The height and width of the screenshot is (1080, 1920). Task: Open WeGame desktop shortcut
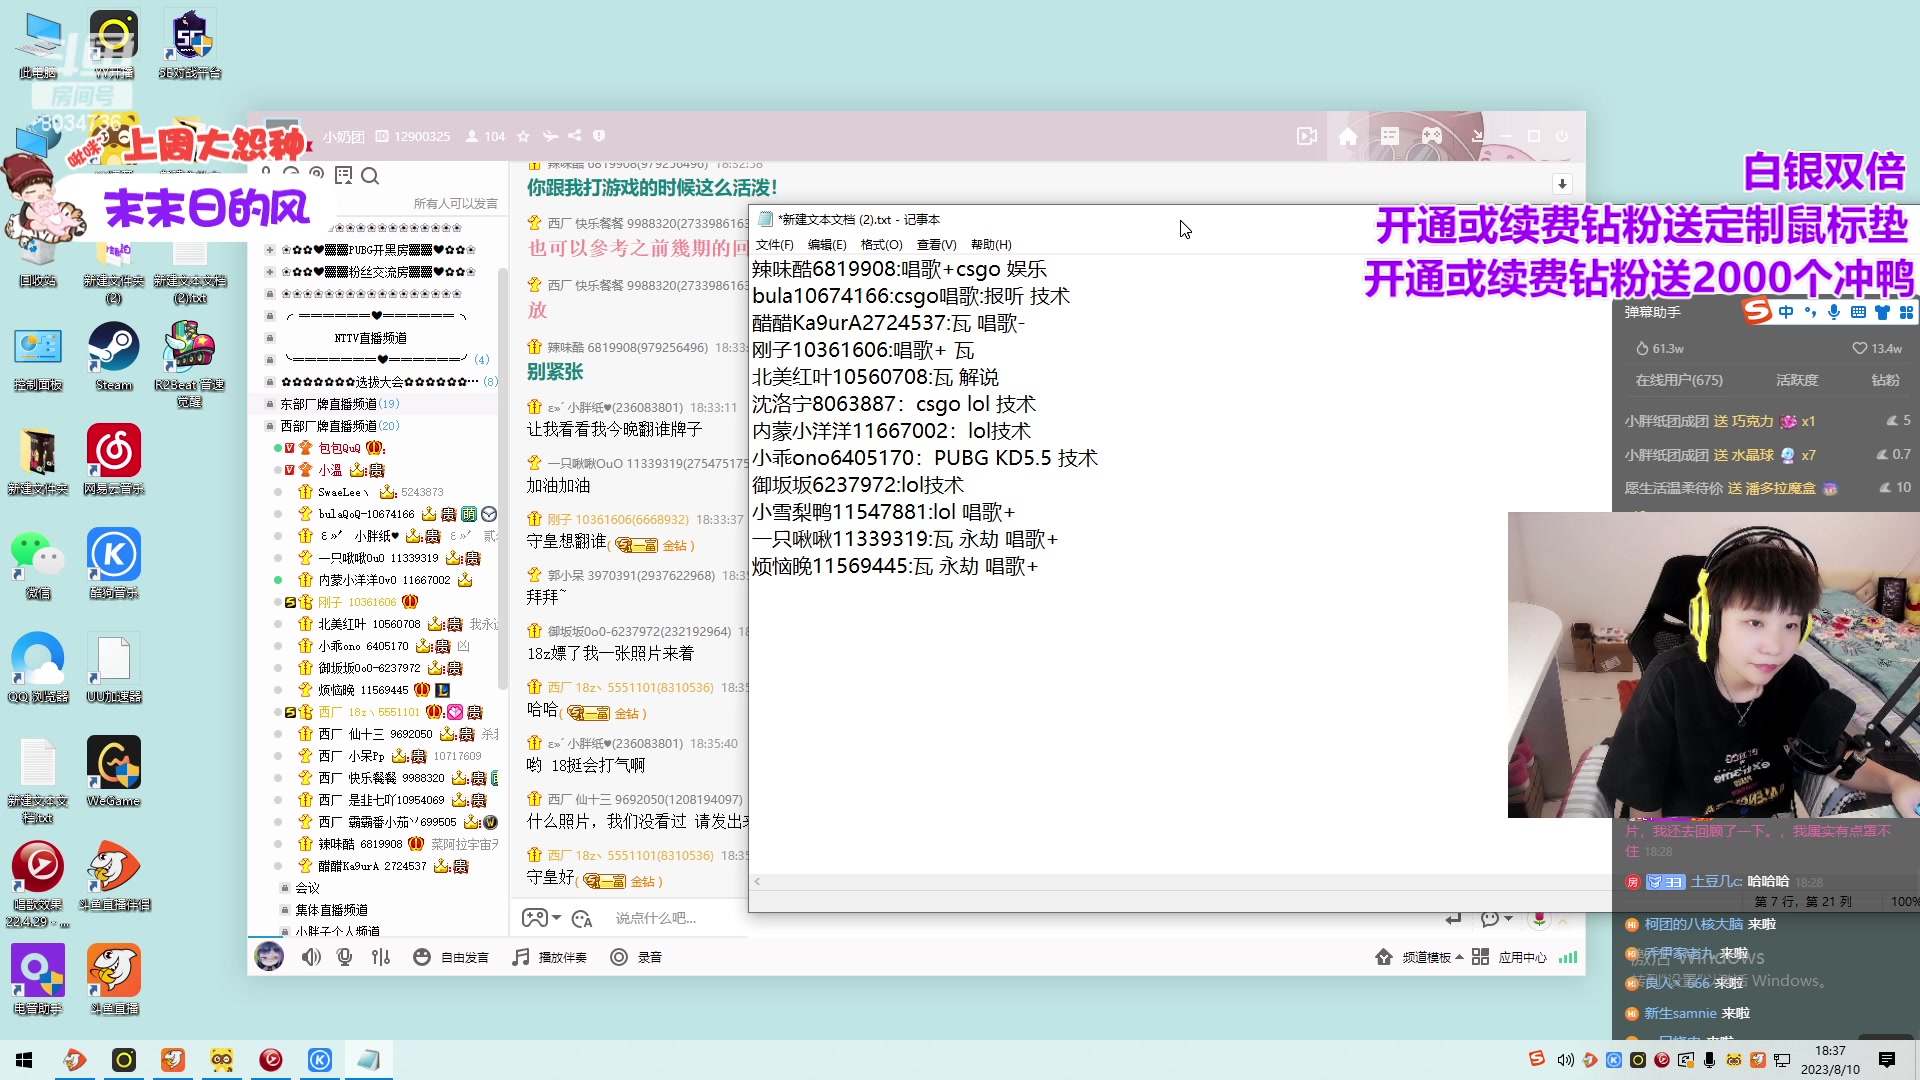coord(114,772)
